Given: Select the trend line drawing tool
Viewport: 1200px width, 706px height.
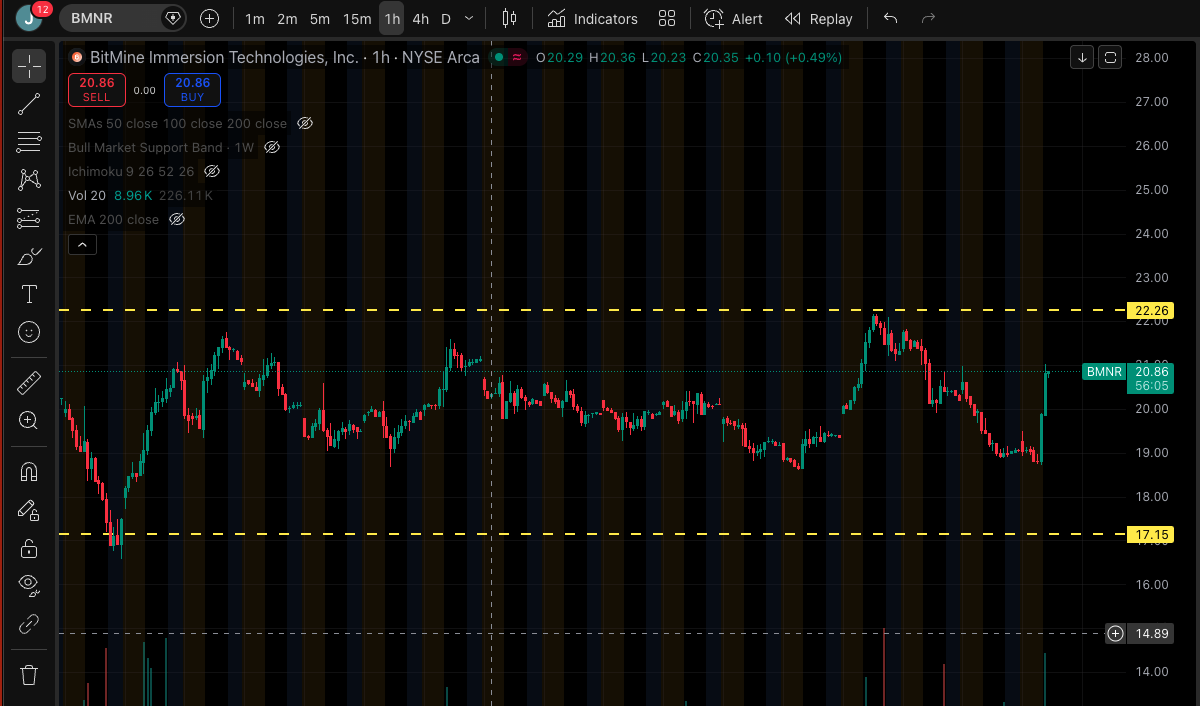Looking at the screenshot, I should point(29,104).
